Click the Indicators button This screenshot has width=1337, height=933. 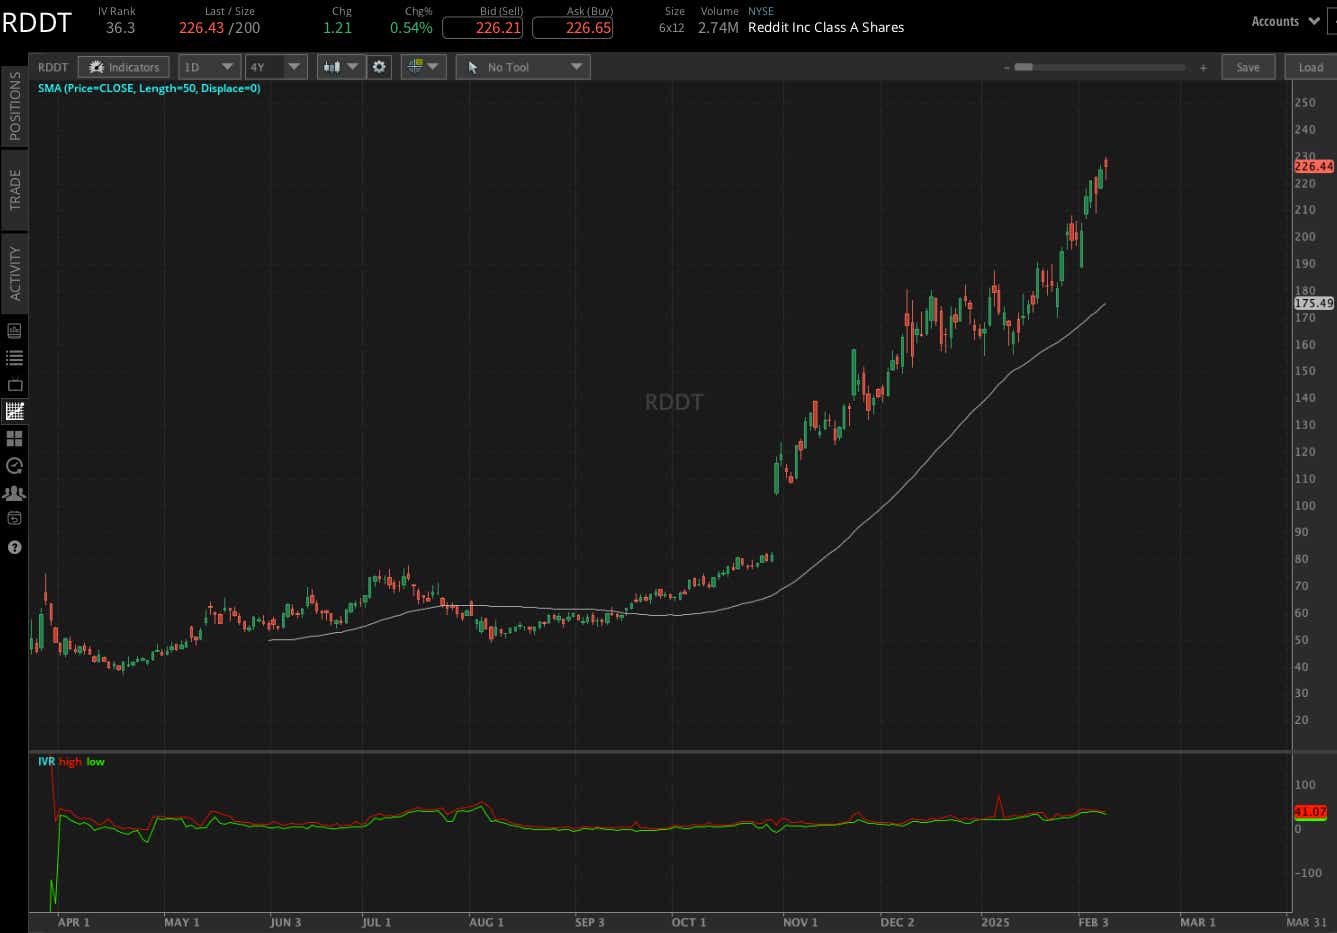(123, 66)
